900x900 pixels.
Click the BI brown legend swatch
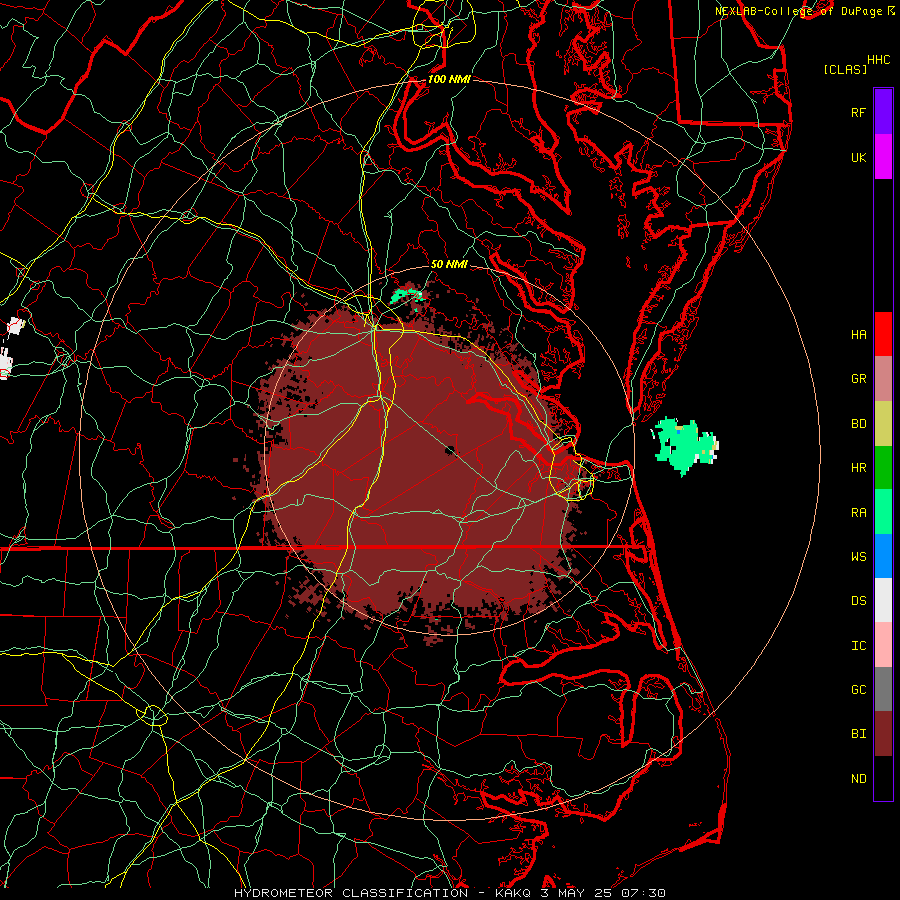pyautogui.click(x=883, y=734)
